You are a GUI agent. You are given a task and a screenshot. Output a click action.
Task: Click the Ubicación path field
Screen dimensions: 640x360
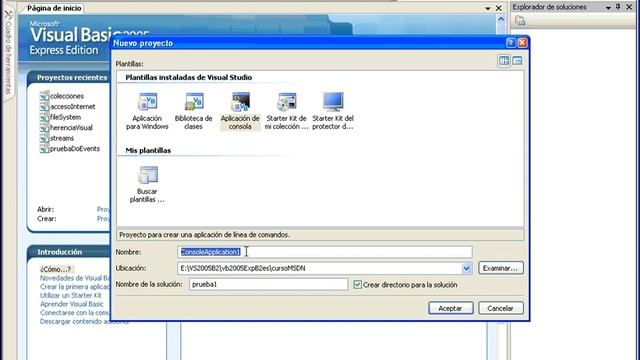click(x=320, y=268)
